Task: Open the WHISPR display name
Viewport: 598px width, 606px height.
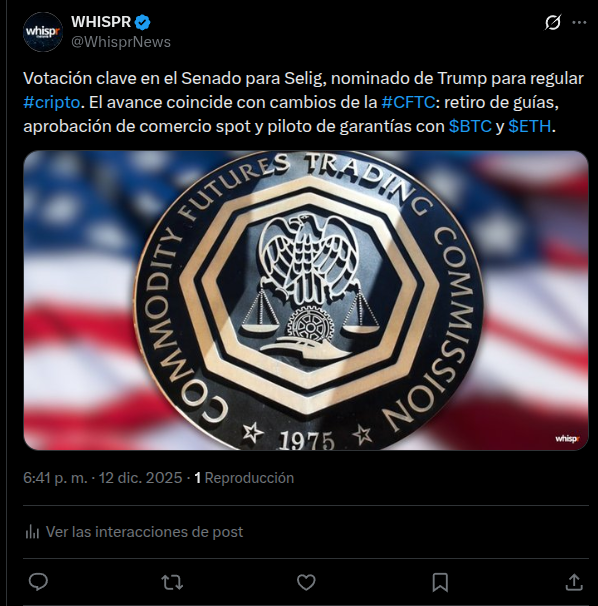Action: (101, 22)
